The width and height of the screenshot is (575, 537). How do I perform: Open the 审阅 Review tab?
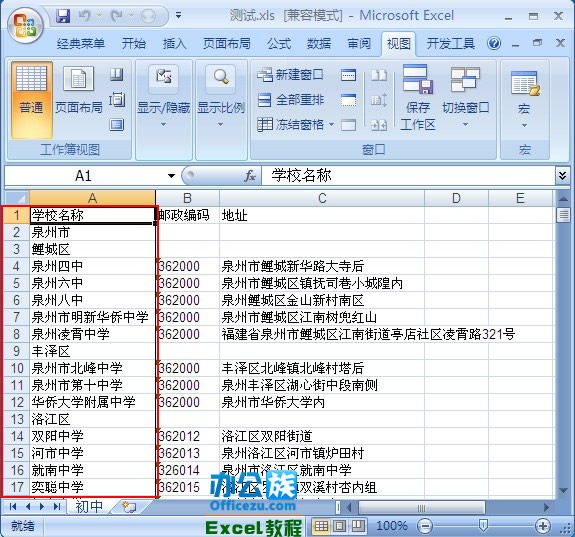click(359, 44)
